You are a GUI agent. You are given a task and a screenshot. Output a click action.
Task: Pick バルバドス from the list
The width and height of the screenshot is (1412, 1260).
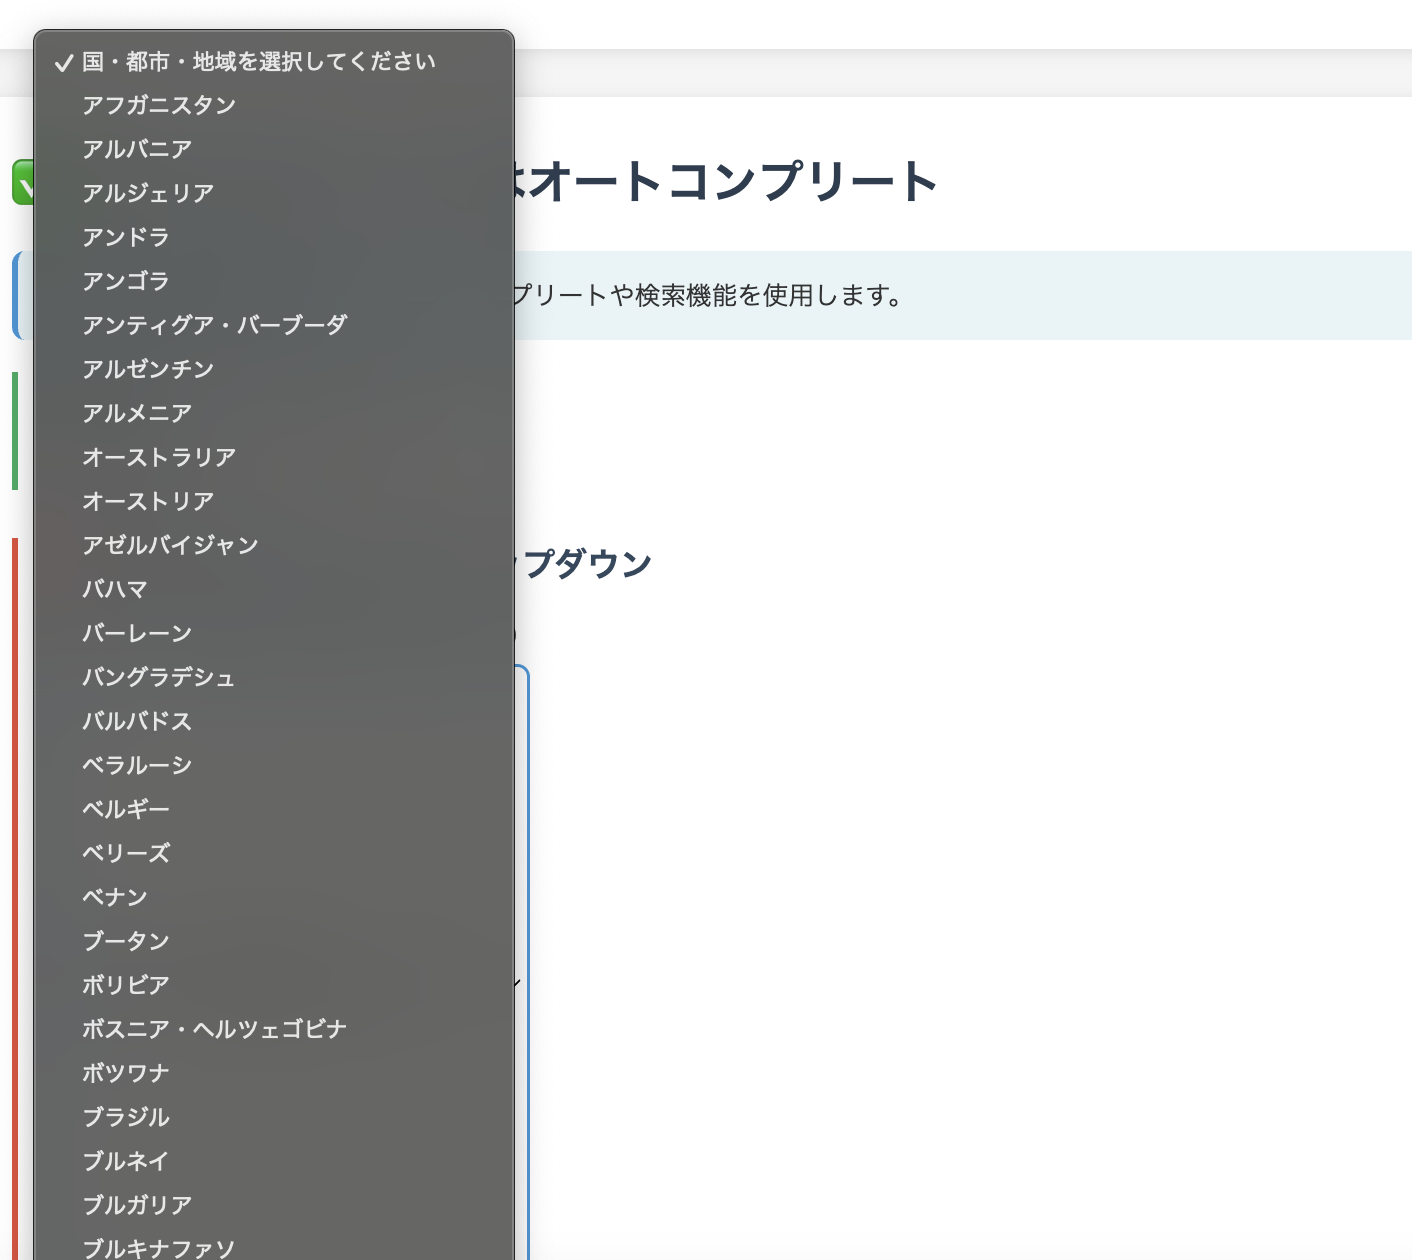coord(274,722)
